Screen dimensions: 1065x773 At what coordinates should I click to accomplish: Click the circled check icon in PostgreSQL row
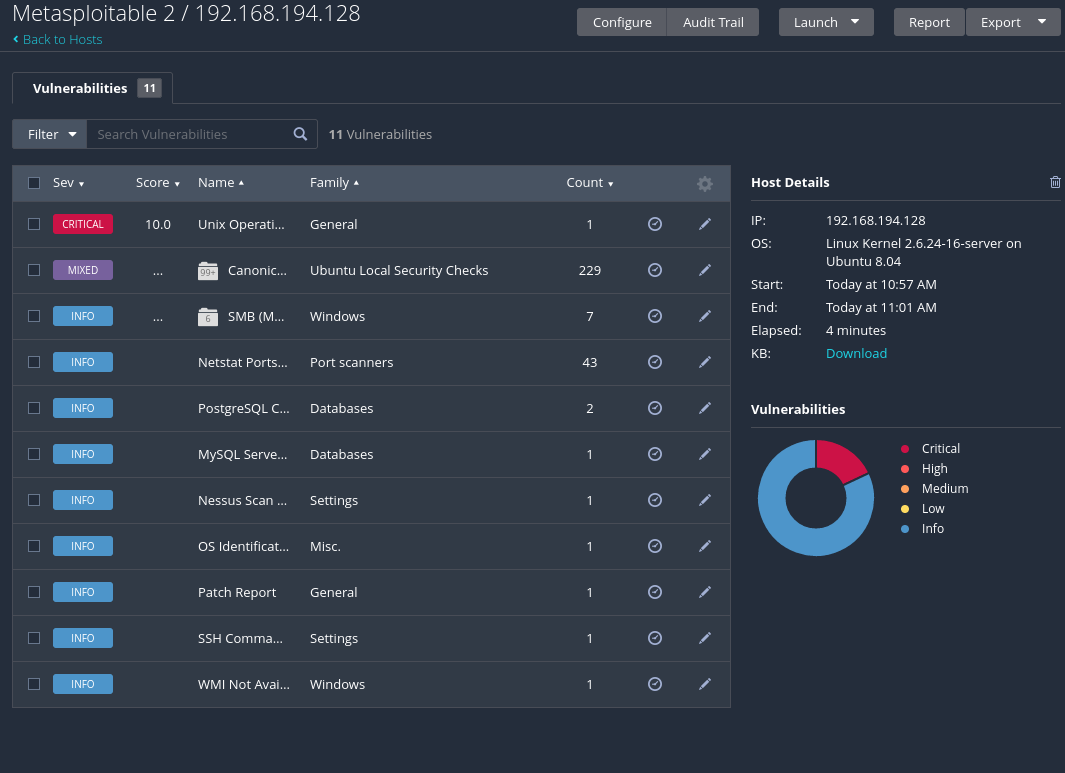[x=655, y=408]
